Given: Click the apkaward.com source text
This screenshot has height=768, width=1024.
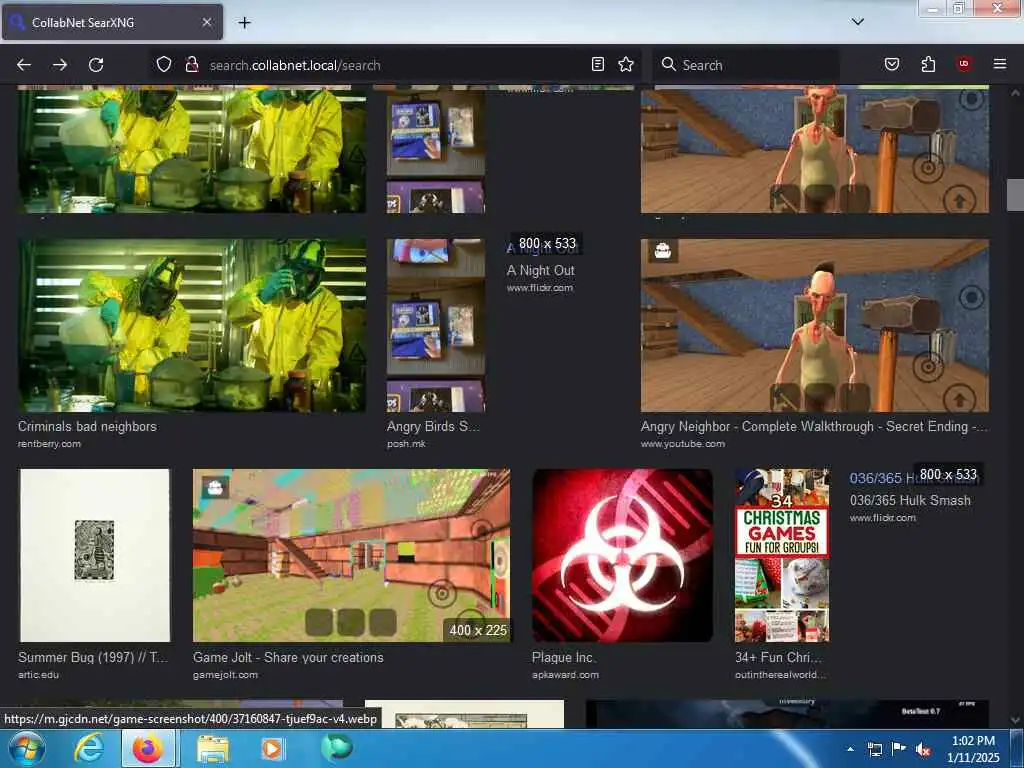Looking at the screenshot, I should tap(566, 675).
